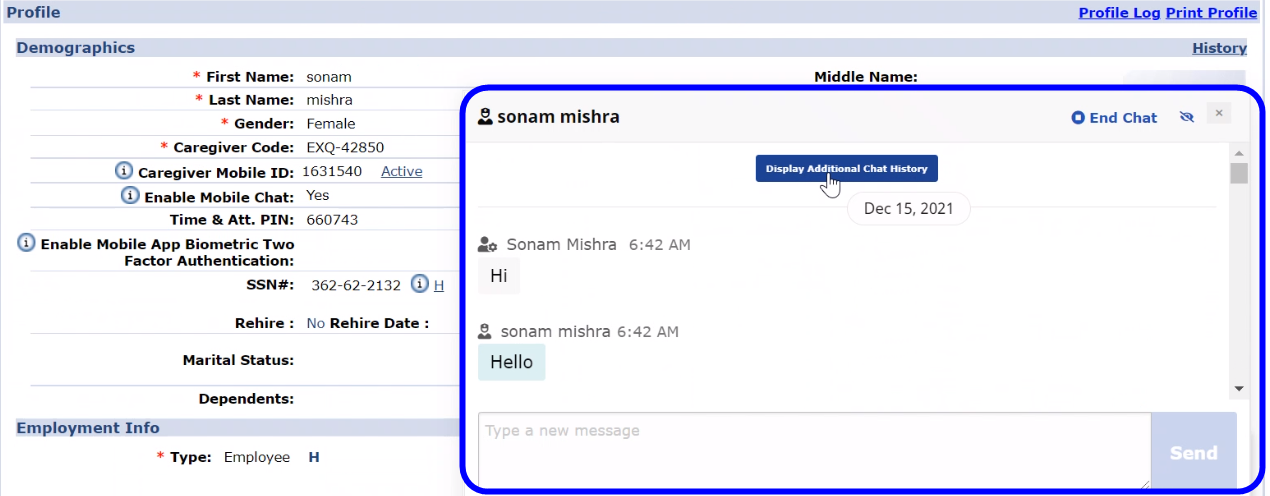Screen dimensions: 1270x496
Task: Click the Time & Att. PIN value 660743
Action: pyautogui.click(x=334, y=219)
